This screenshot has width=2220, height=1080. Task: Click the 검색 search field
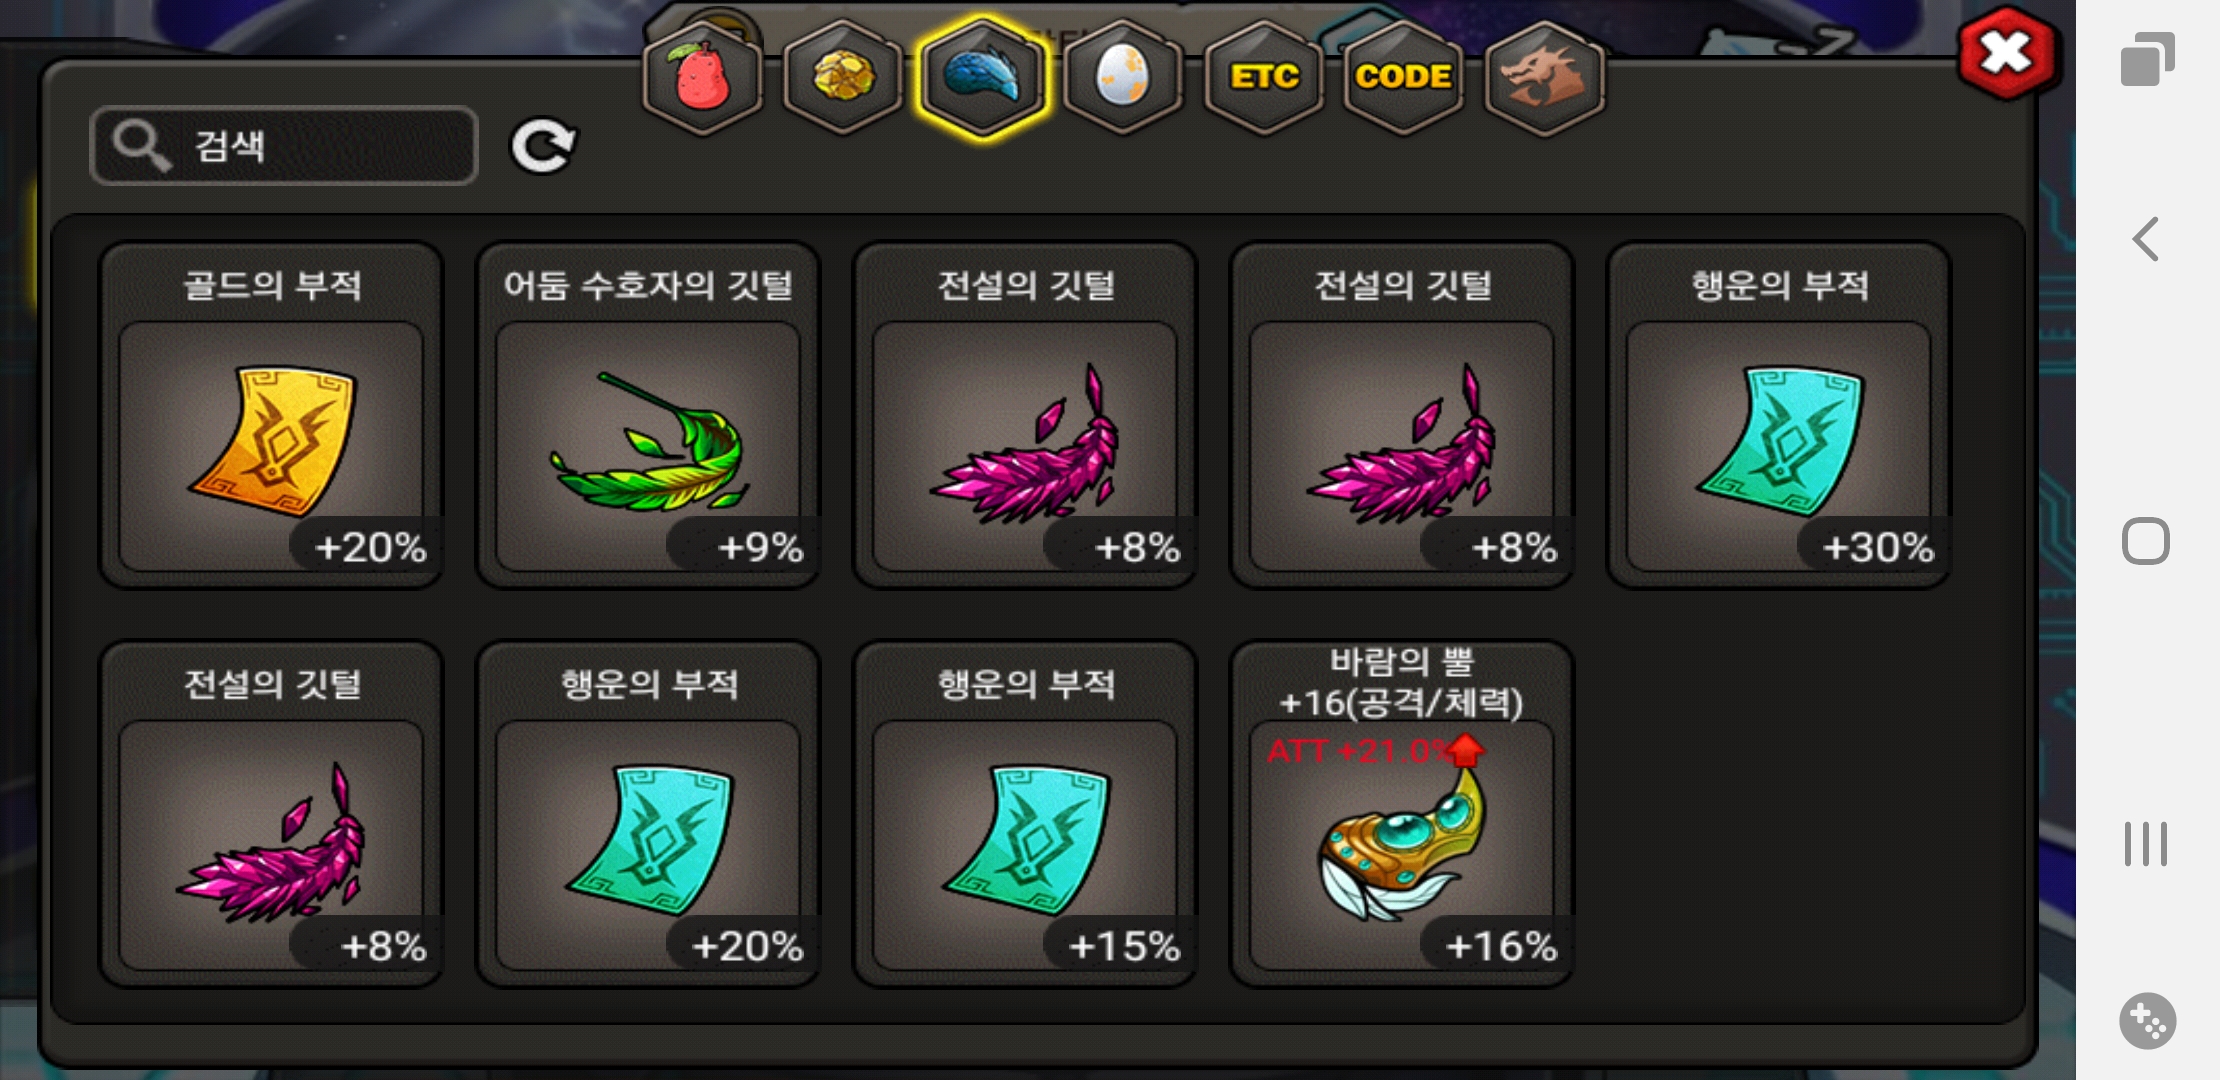pos(284,146)
